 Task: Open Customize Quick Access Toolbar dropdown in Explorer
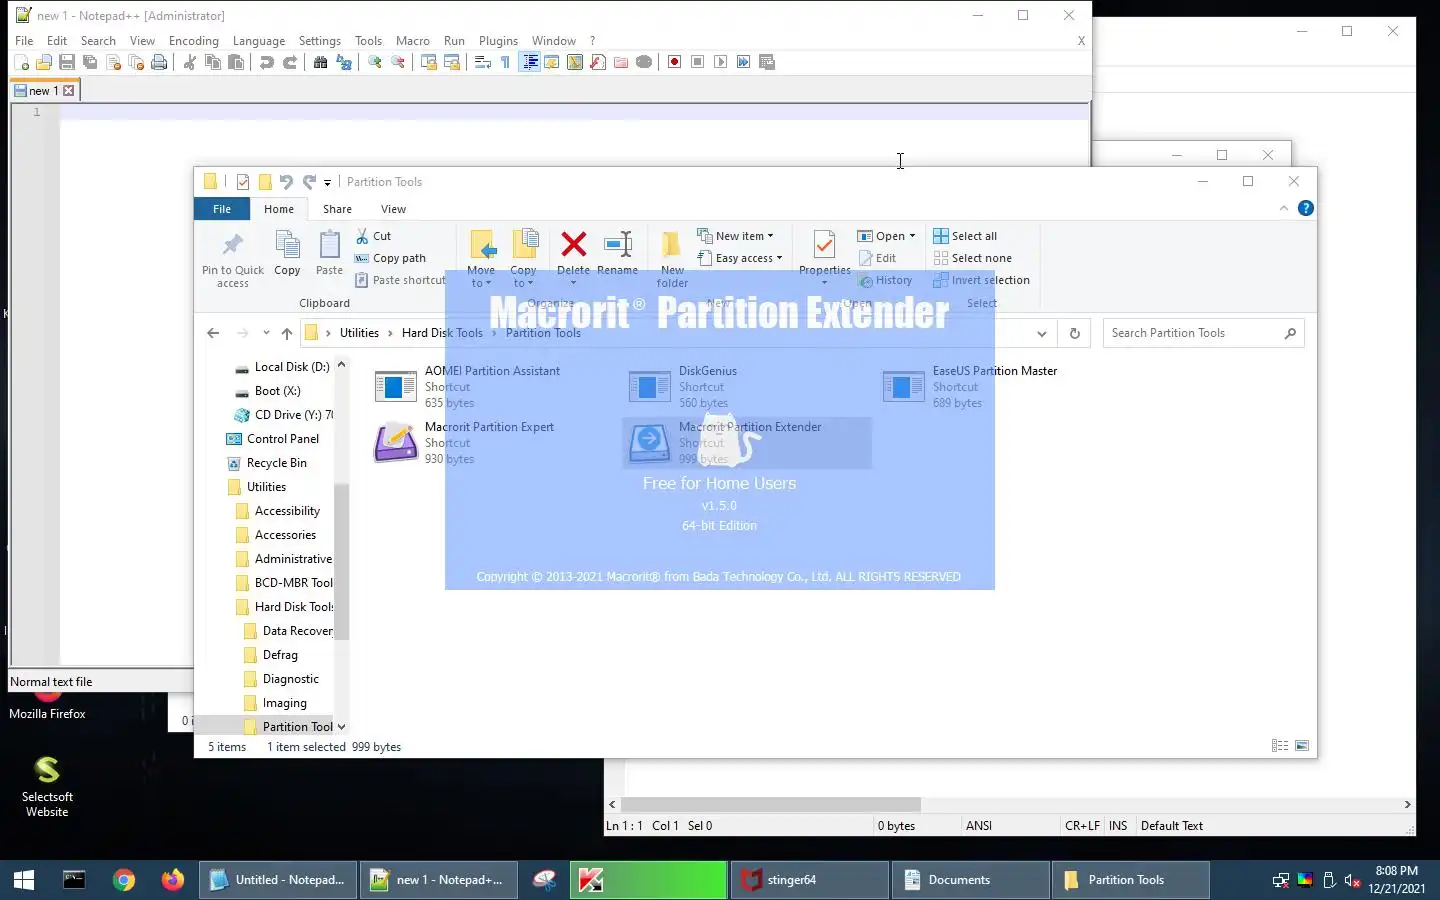pyautogui.click(x=327, y=182)
